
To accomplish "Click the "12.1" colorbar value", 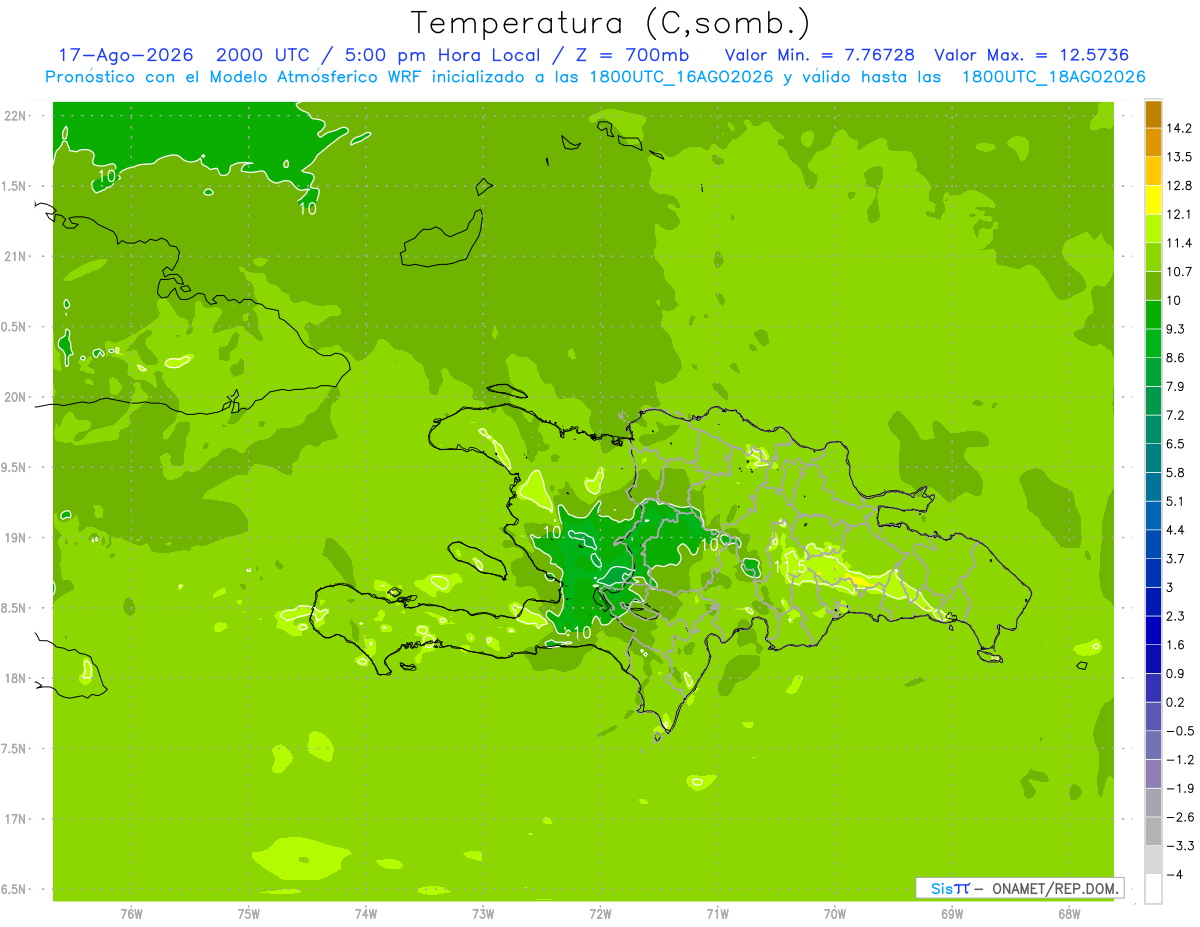I will click(1179, 215).
